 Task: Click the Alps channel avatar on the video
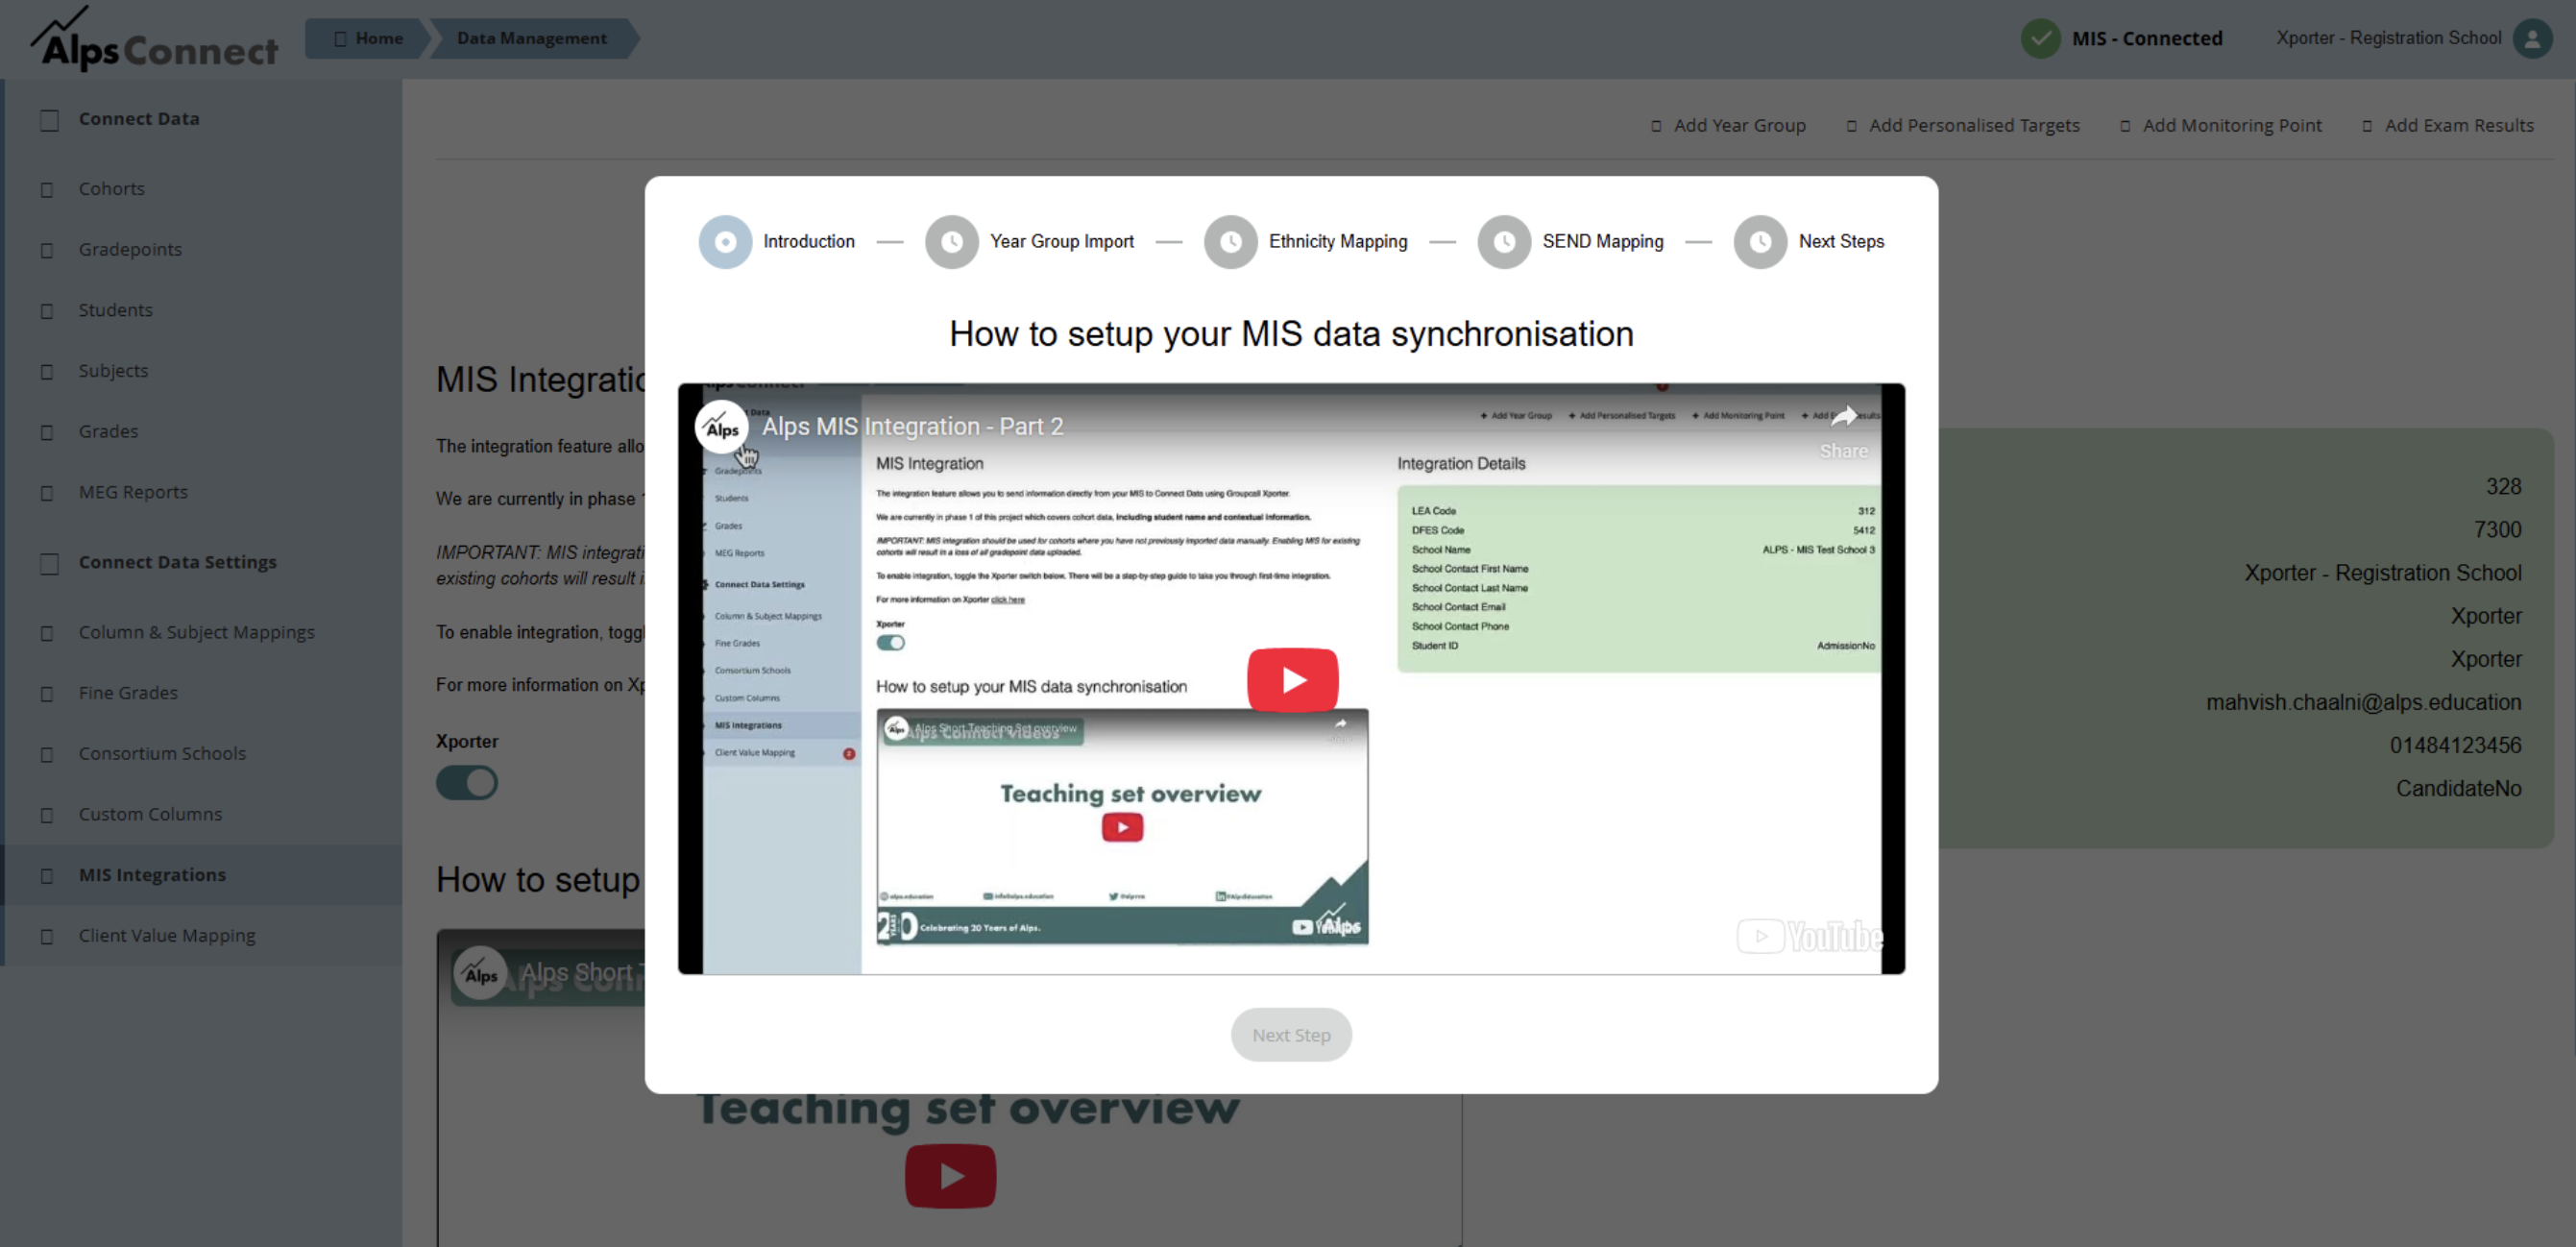(722, 428)
